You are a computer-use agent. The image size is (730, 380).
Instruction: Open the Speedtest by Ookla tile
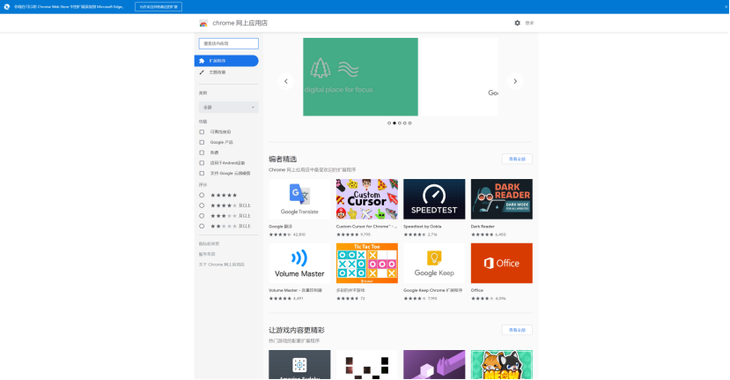[434, 199]
